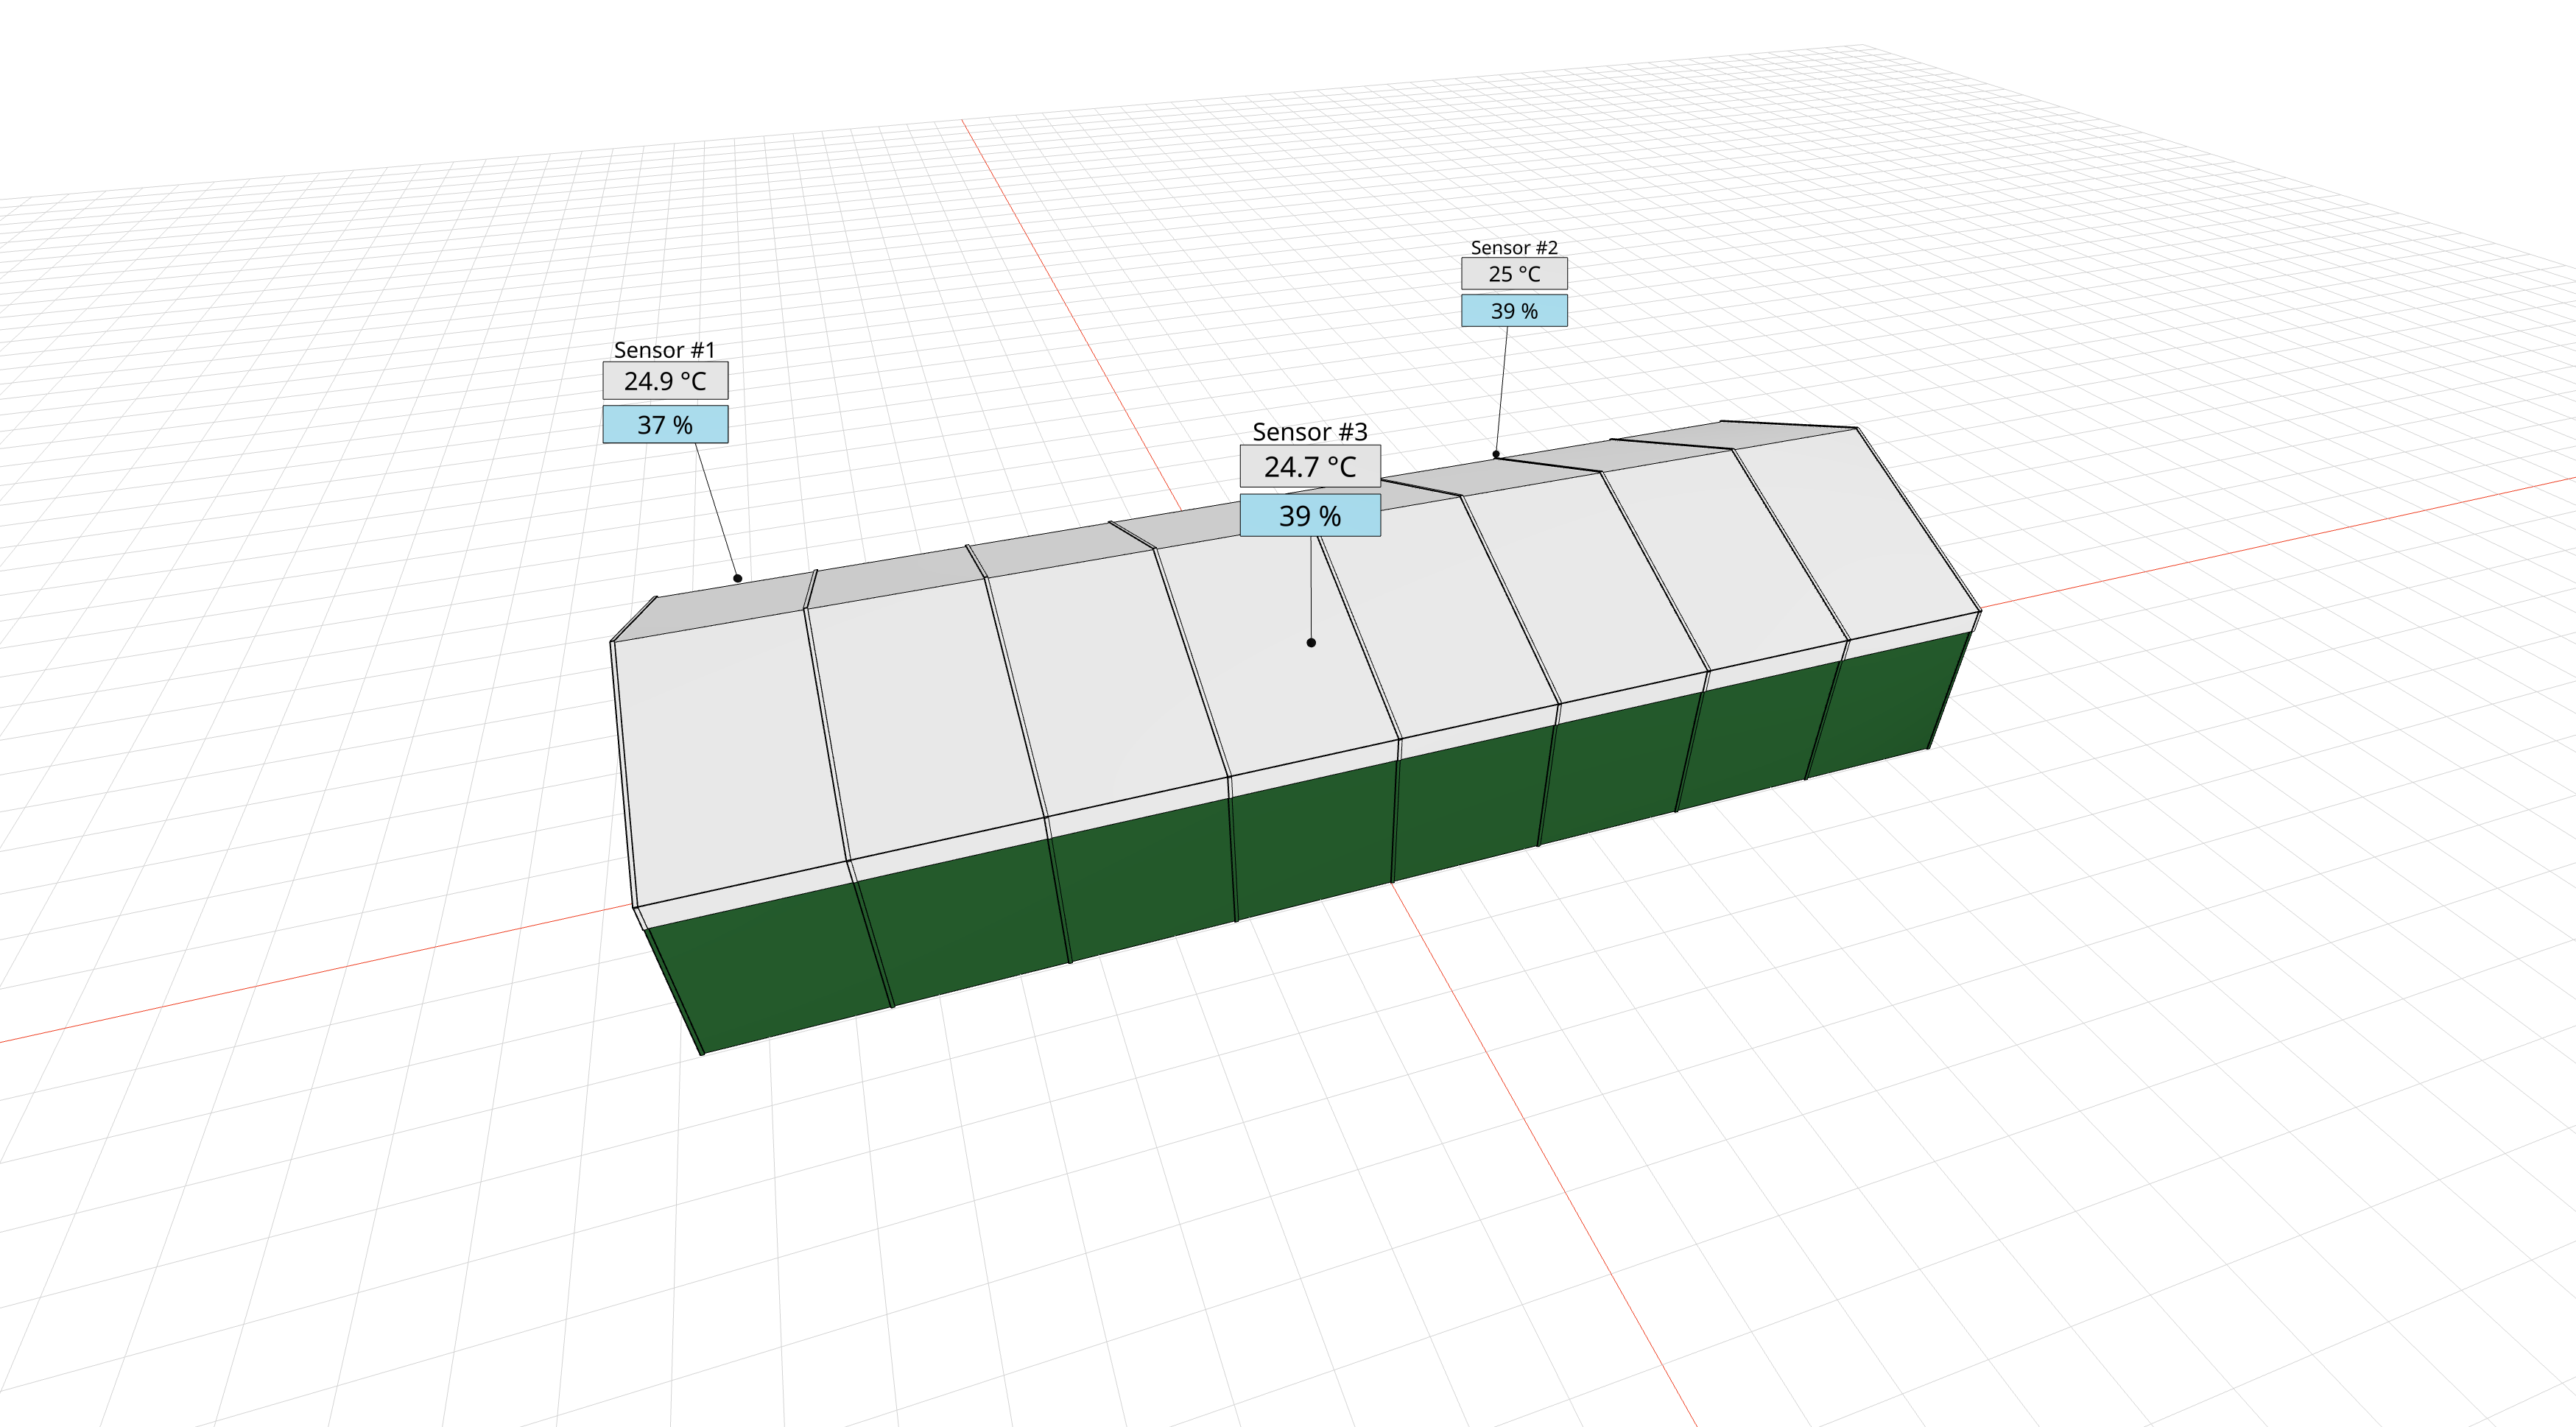Select the 24.7 °C temperature reading
This screenshot has width=2576, height=1427.
(x=1310, y=467)
